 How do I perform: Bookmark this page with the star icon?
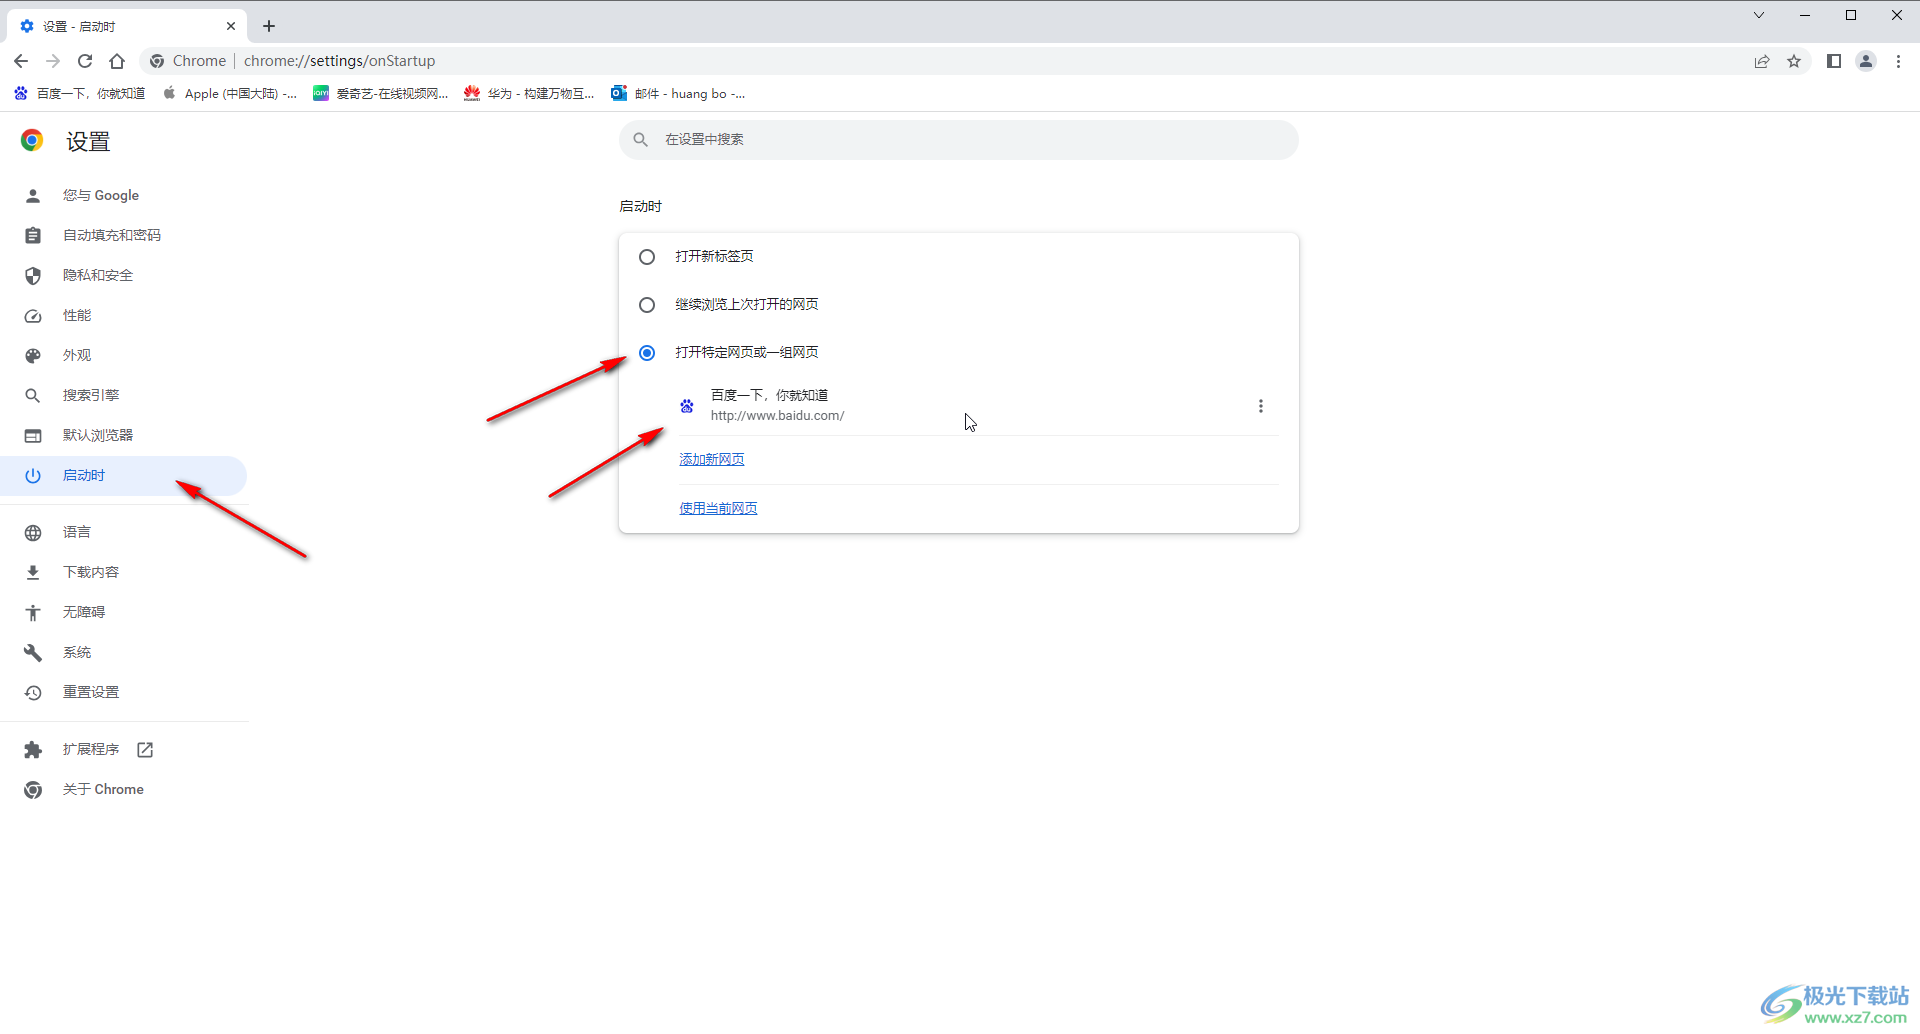point(1794,61)
